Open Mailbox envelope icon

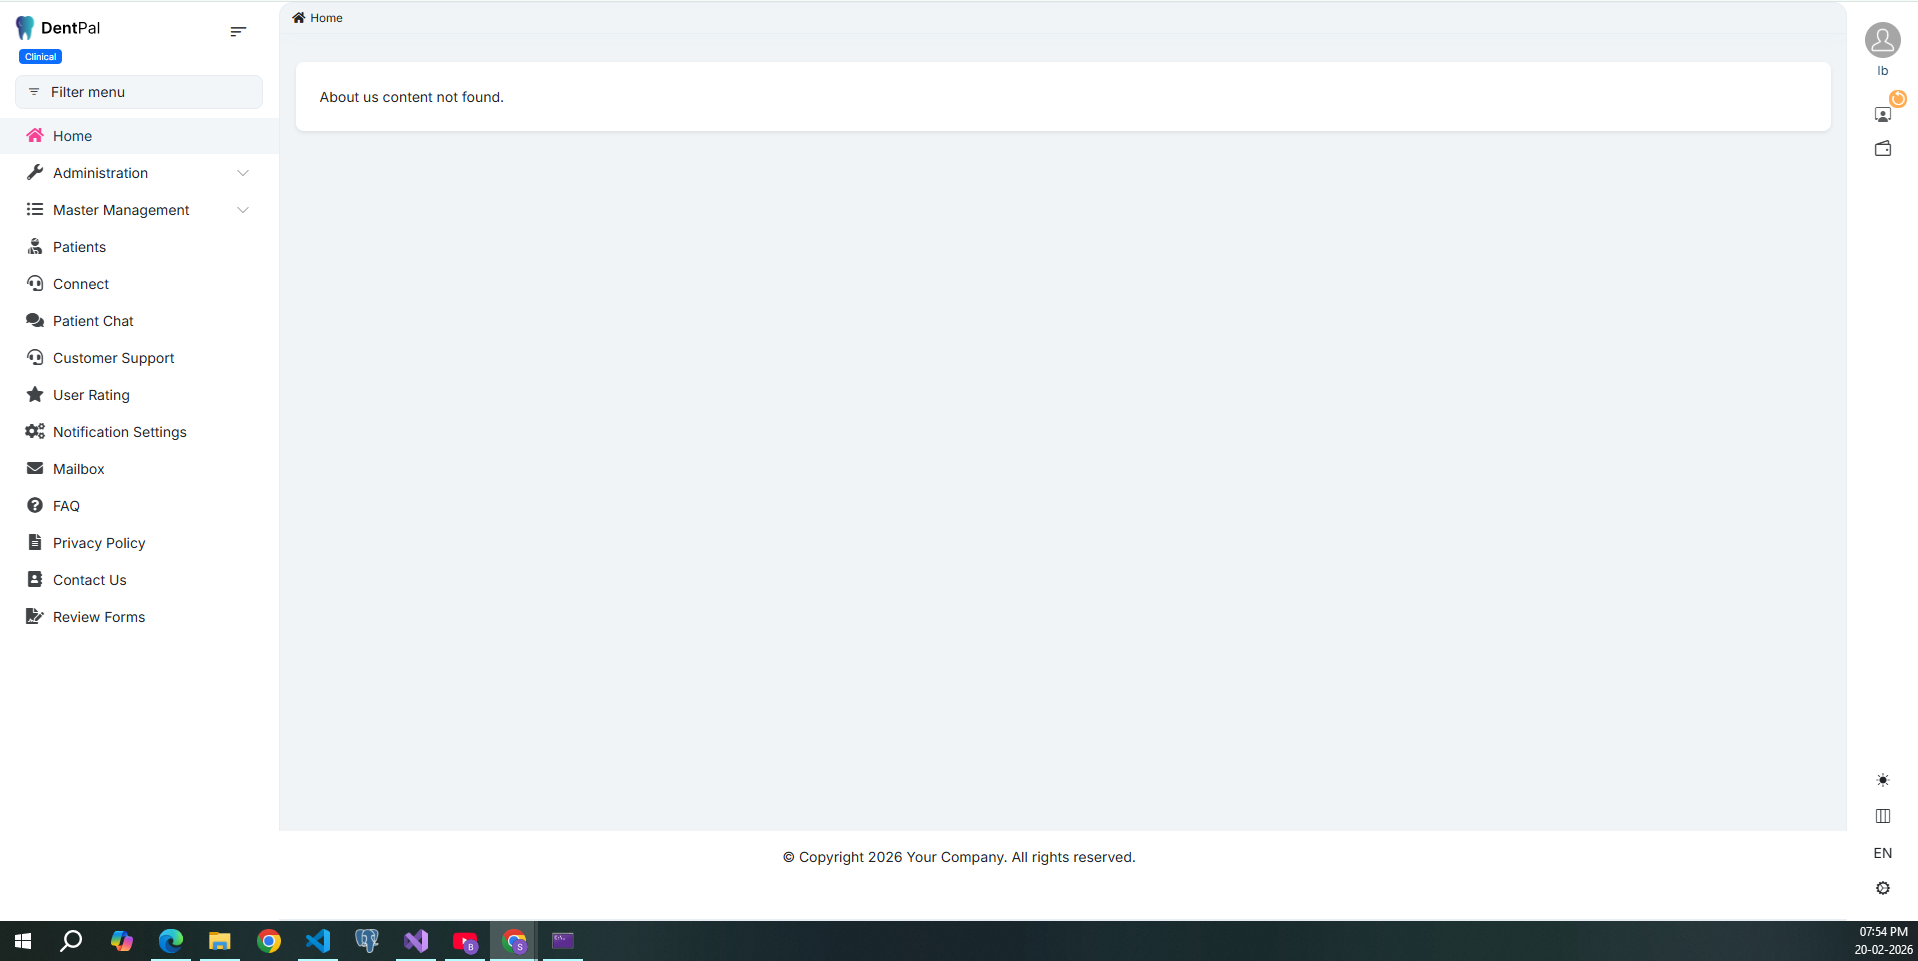tap(35, 469)
